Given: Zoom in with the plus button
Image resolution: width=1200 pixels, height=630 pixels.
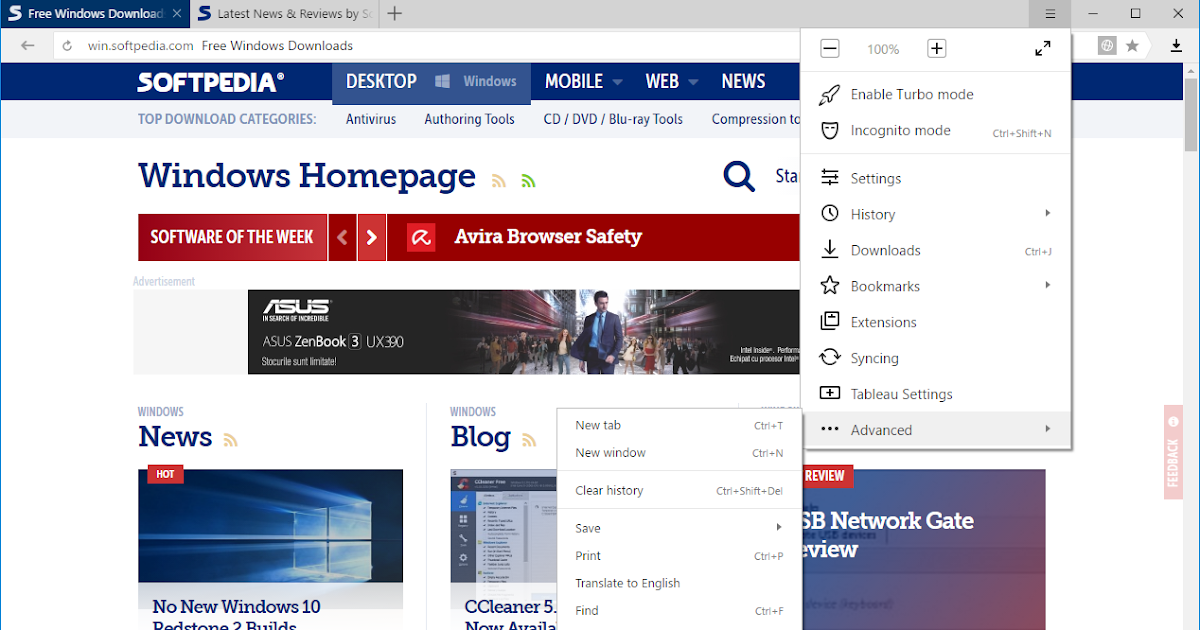Looking at the screenshot, I should [x=936, y=48].
